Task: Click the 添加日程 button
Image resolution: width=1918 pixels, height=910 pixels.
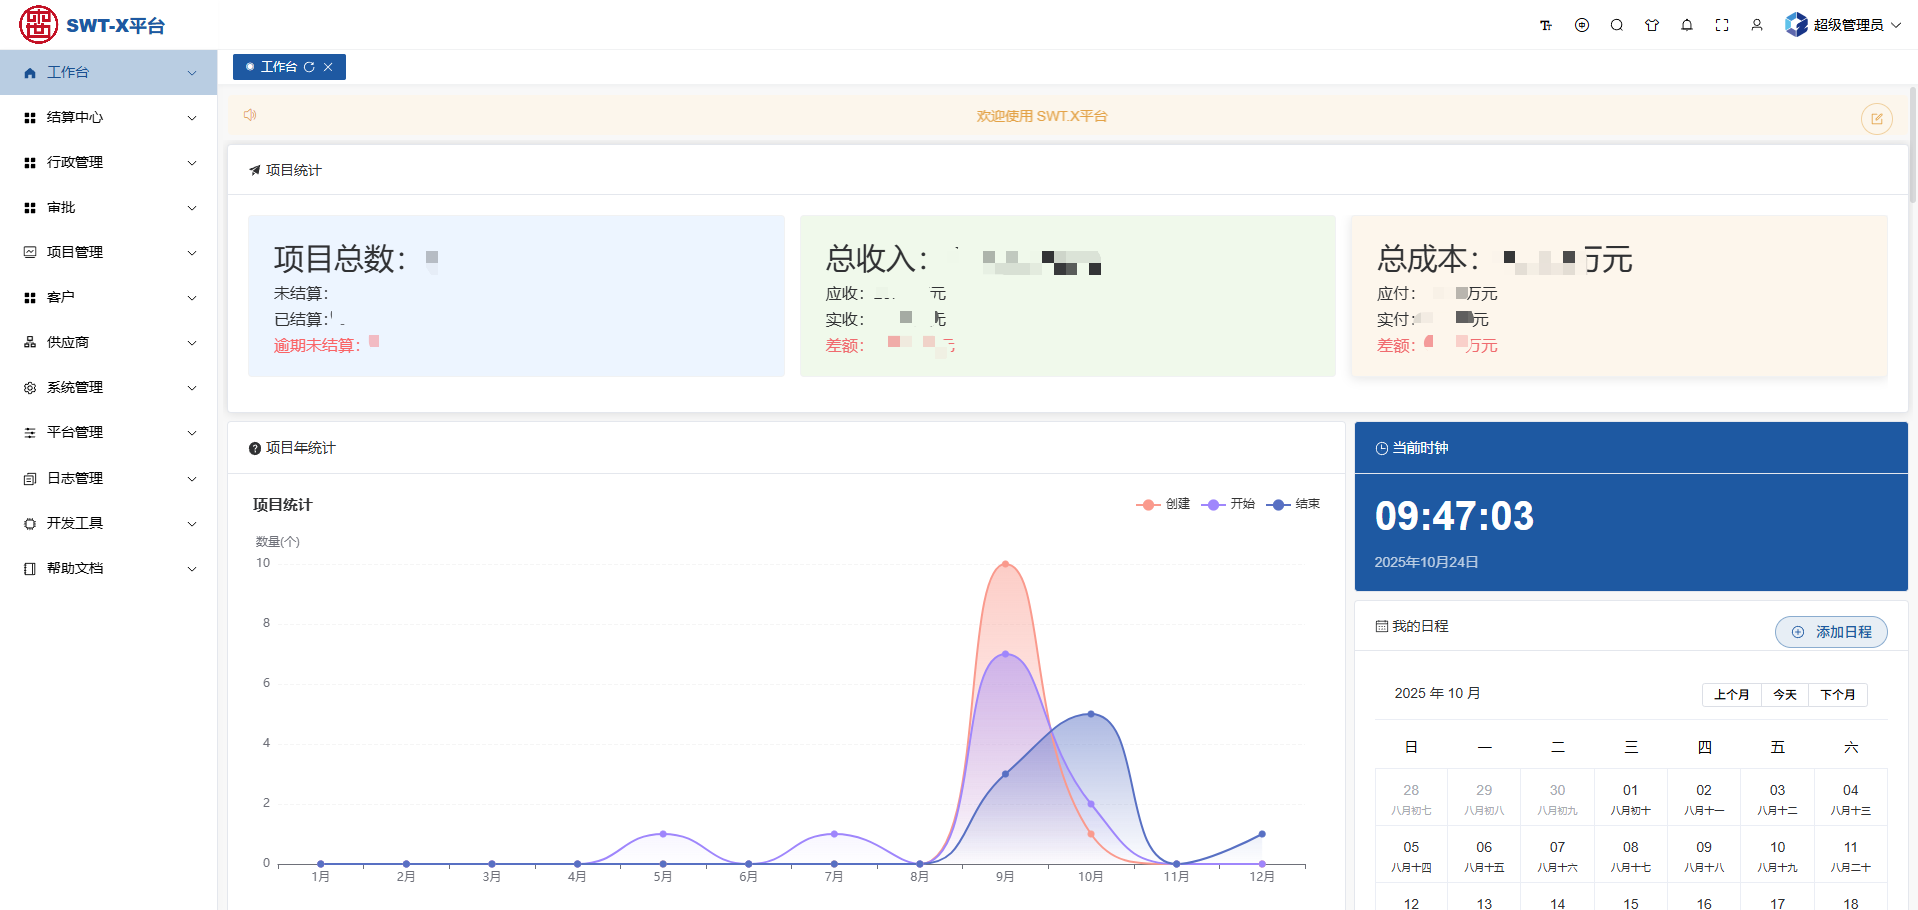Action: [x=1831, y=632]
